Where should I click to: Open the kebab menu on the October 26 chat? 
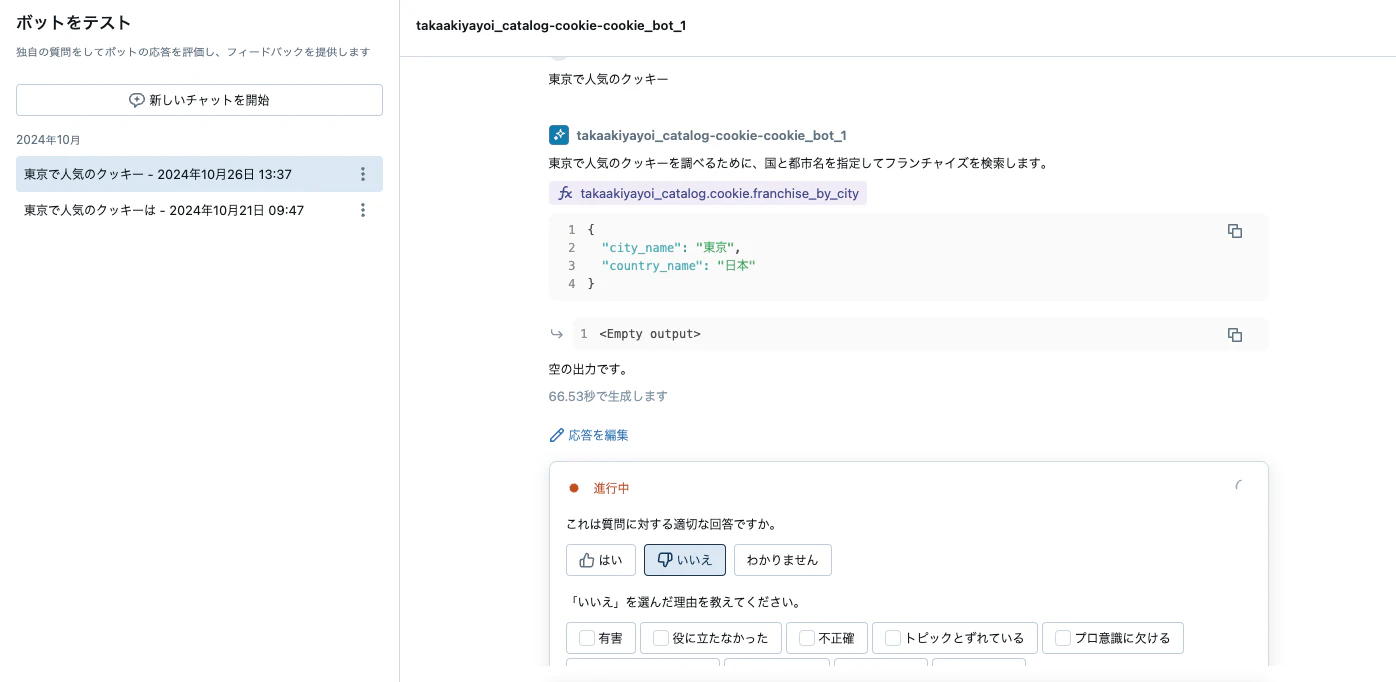[363, 174]
